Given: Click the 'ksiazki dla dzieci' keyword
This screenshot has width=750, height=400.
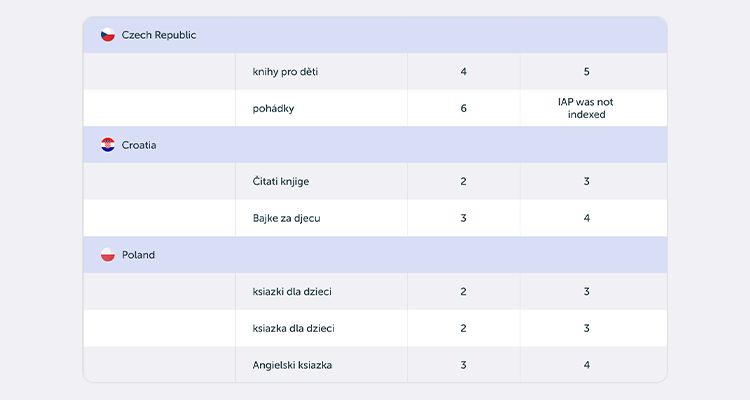Looking at the screenshot, I should pyautogui.click(x=292, y=292).
